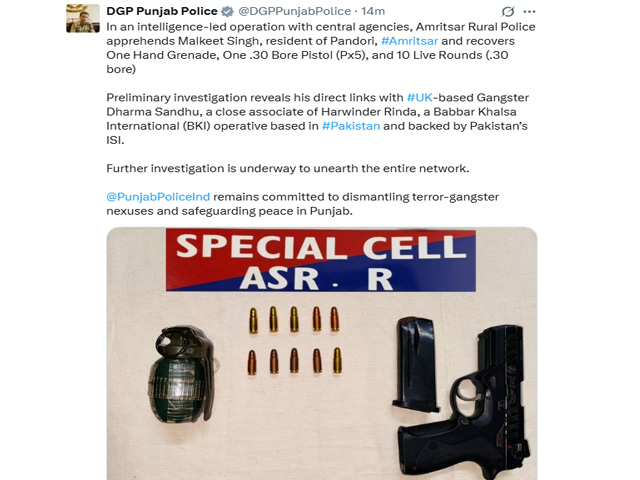Click the live rounds in the photo
640x480 pixels.
click(293, 340)
